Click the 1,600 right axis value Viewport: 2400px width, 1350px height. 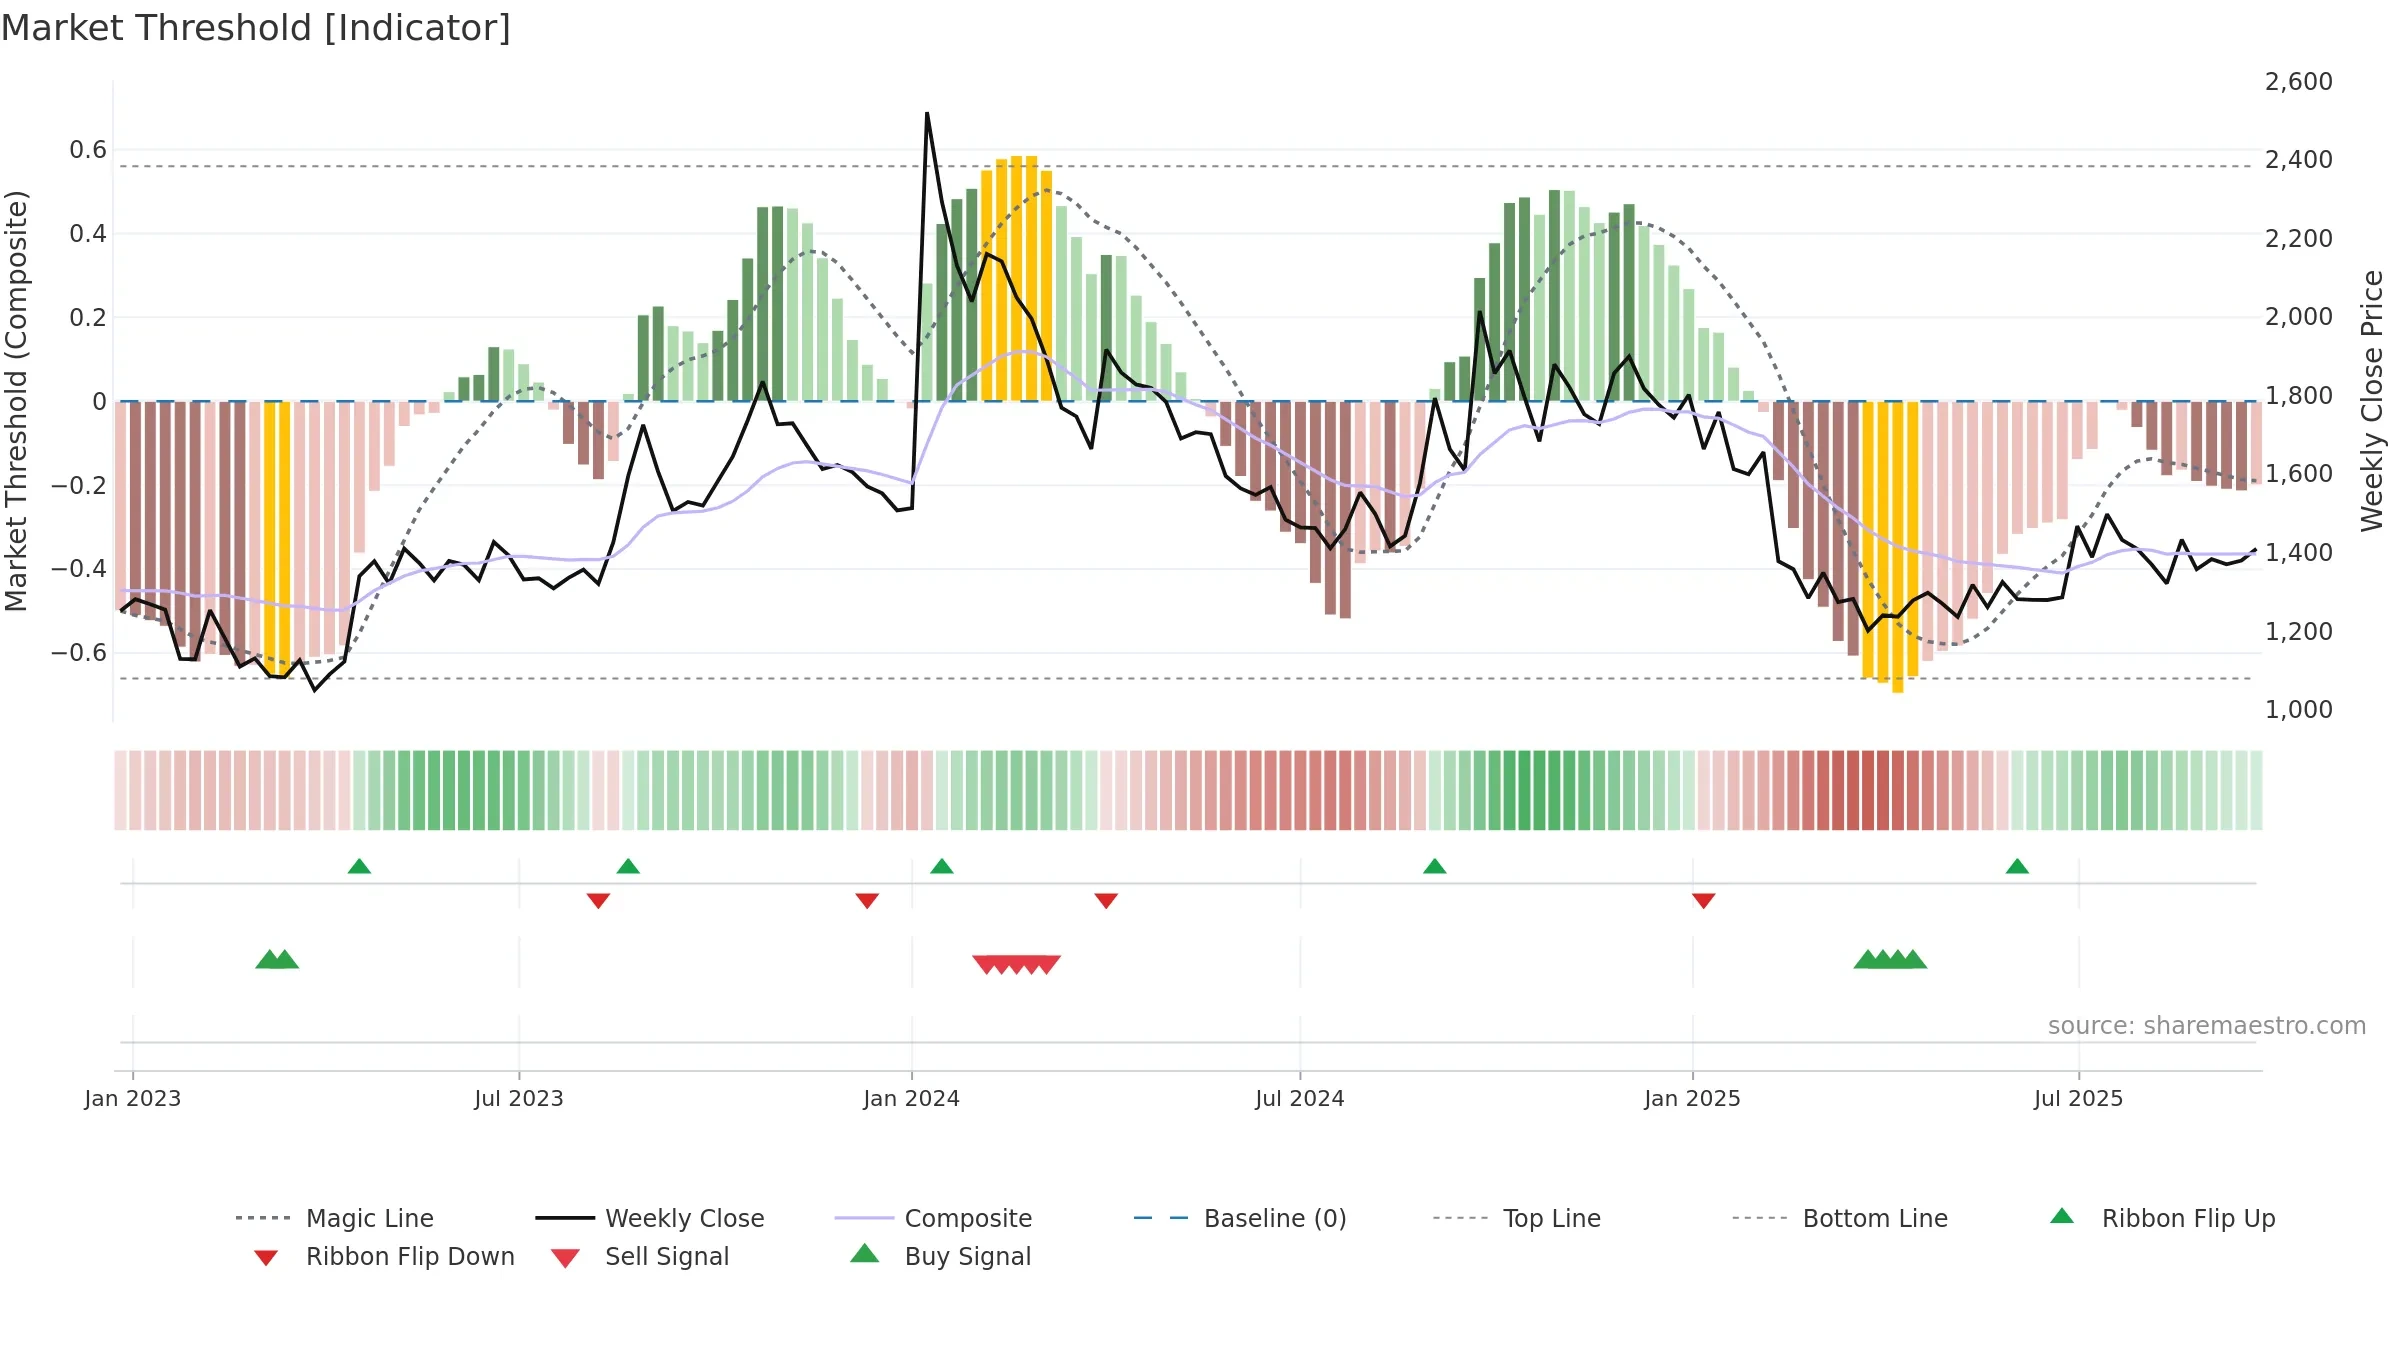click(2299, 474)
